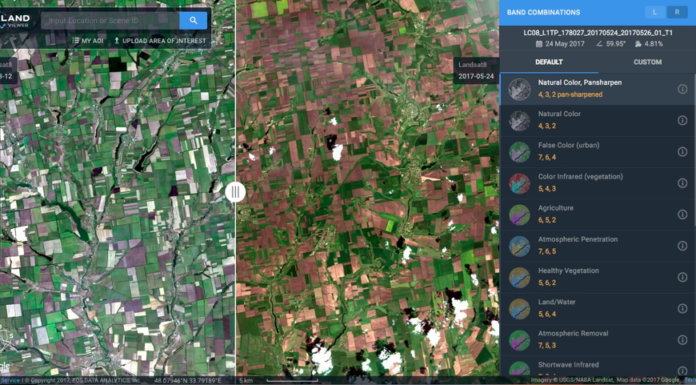Open the info icon for False Color (urban)
The image size is (696, 385).
682,151
